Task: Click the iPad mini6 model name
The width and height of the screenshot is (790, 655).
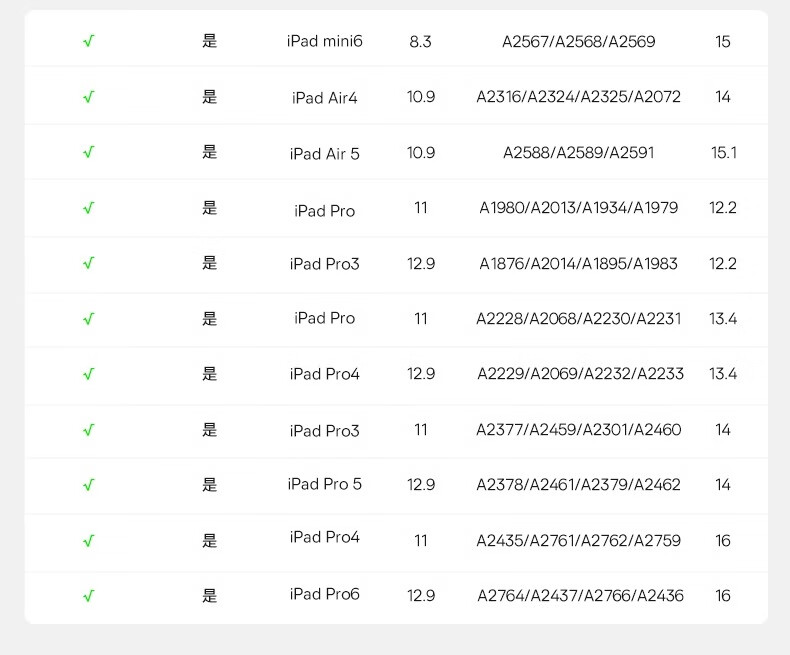Action: (324, 41)
